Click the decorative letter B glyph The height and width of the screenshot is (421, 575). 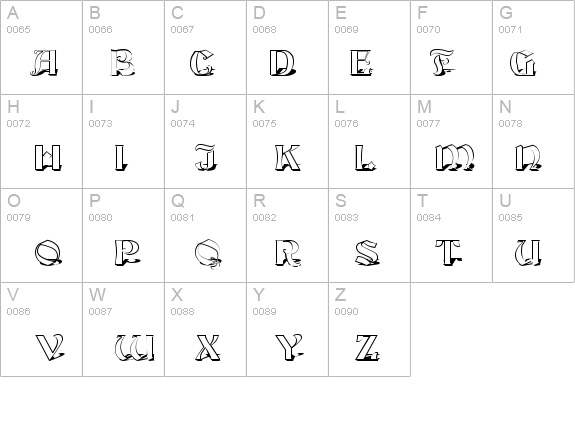pos(122,63)
